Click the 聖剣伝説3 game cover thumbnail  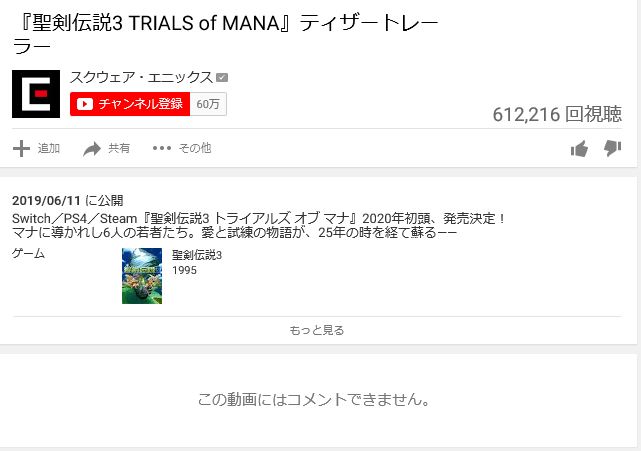click(142, 276)
